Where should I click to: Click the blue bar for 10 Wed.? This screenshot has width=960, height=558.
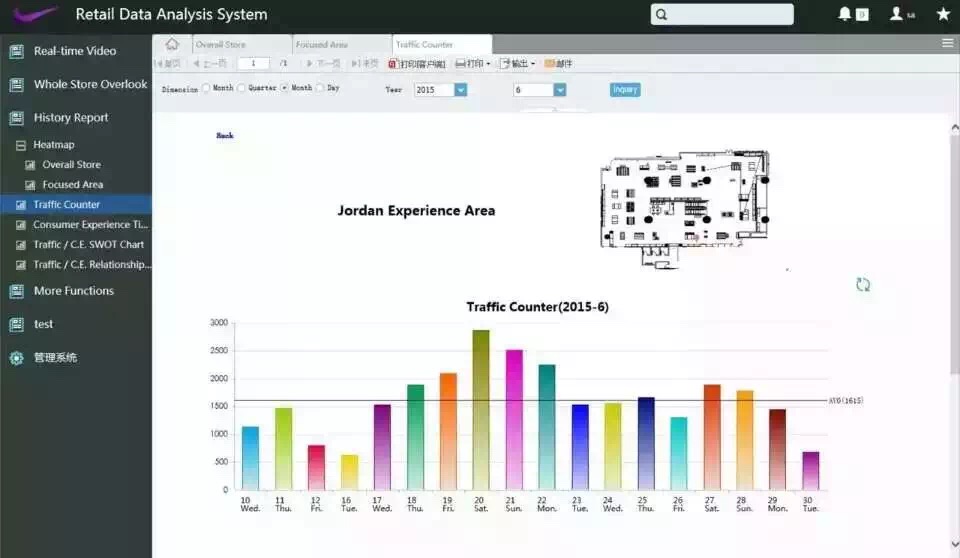point(250,458)
